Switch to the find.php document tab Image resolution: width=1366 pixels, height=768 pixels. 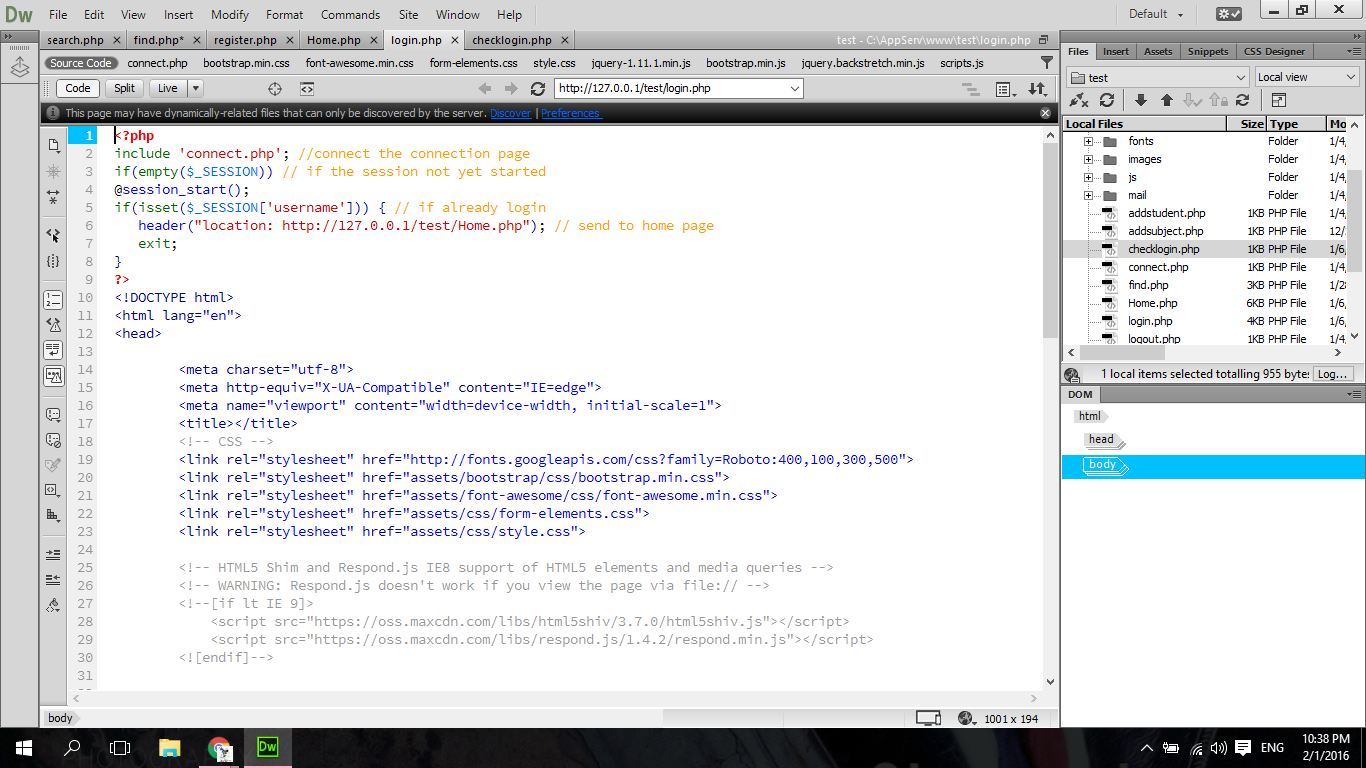159,40
